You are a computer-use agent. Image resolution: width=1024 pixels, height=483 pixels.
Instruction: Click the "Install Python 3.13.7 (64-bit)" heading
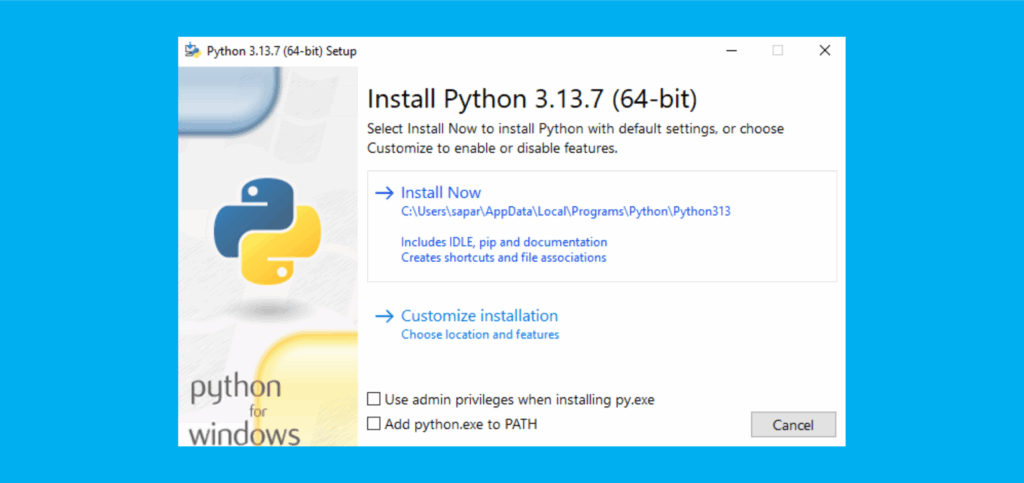coord(532,99)
